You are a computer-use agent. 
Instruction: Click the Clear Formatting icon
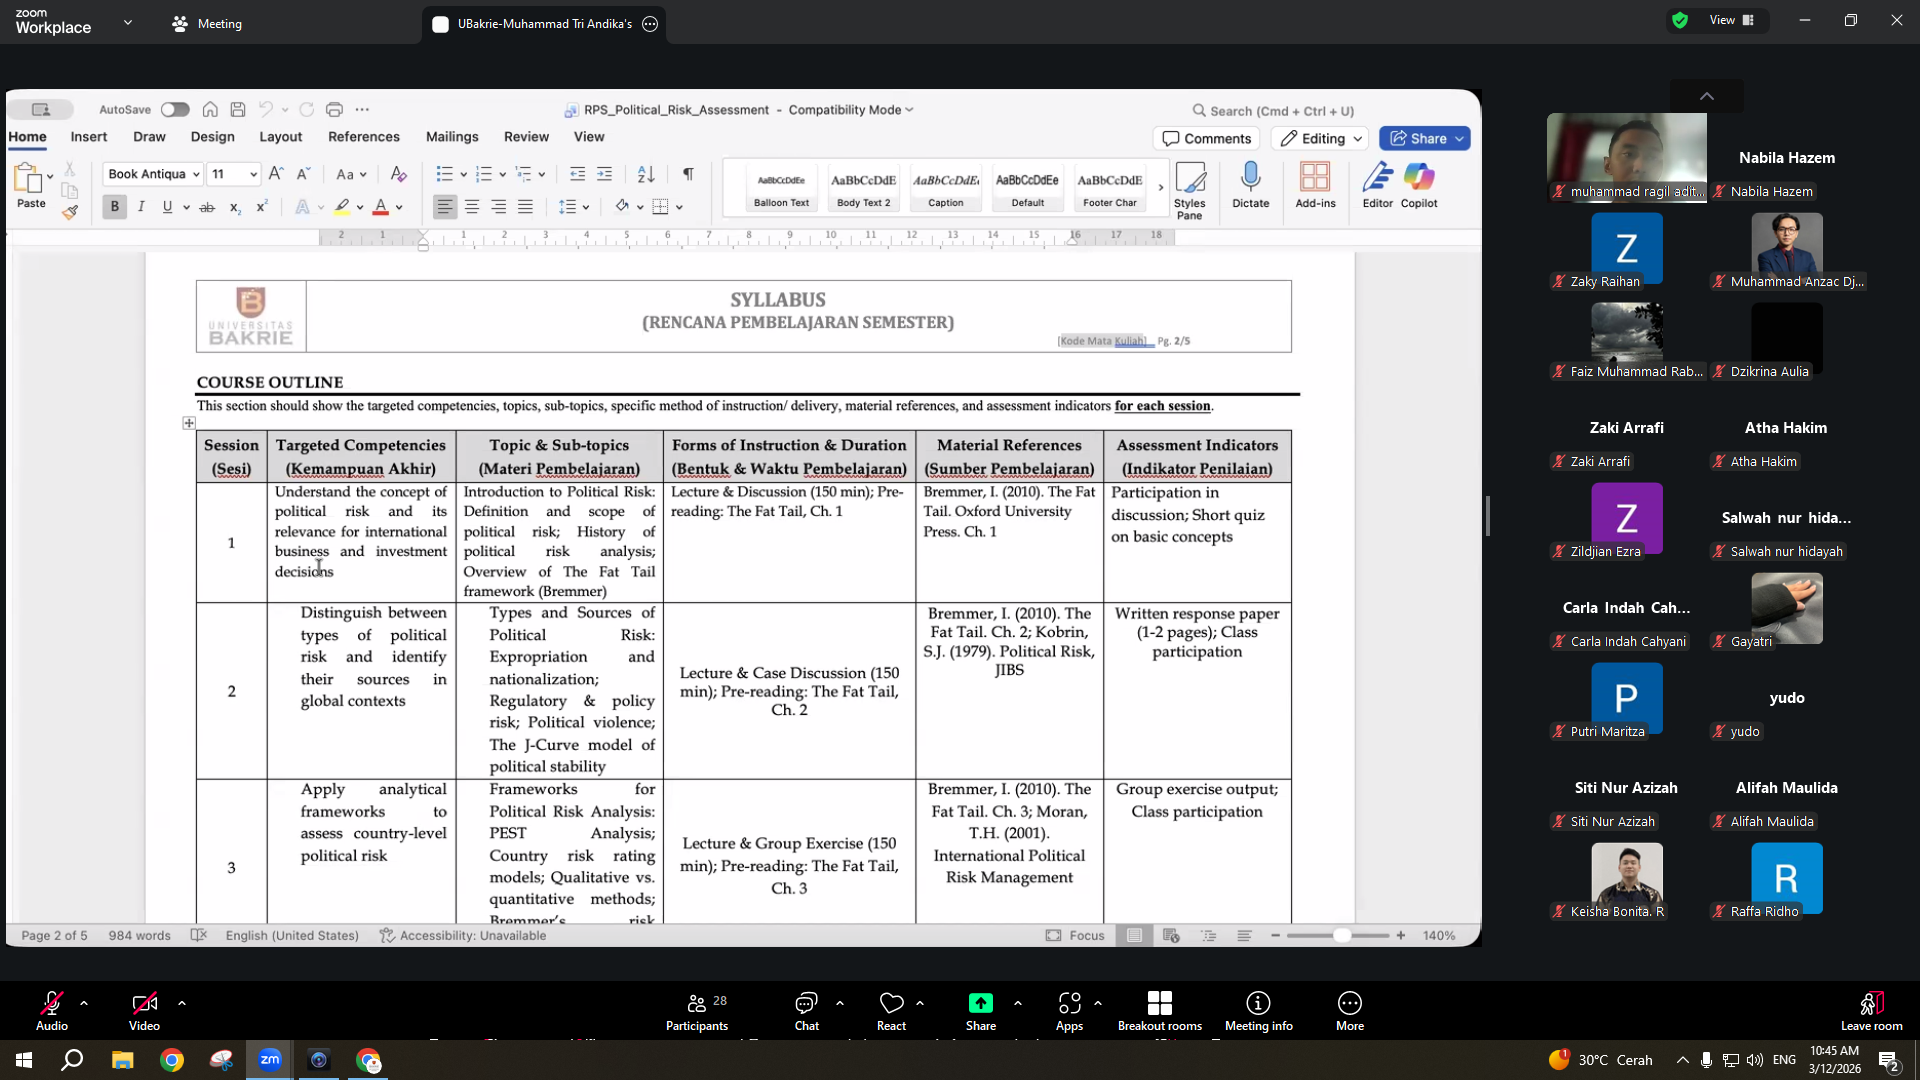pos(398,174)
